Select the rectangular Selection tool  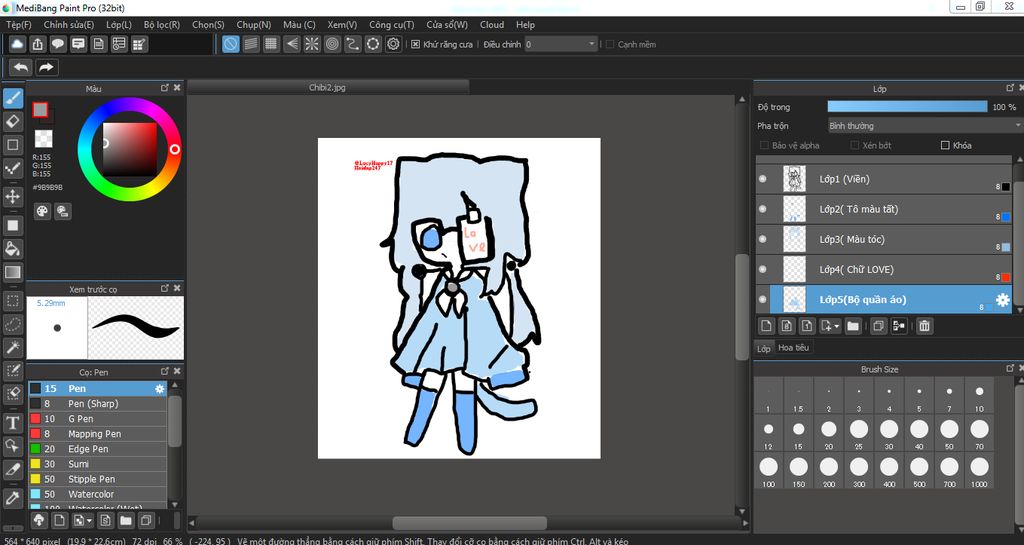coord(12,301)
